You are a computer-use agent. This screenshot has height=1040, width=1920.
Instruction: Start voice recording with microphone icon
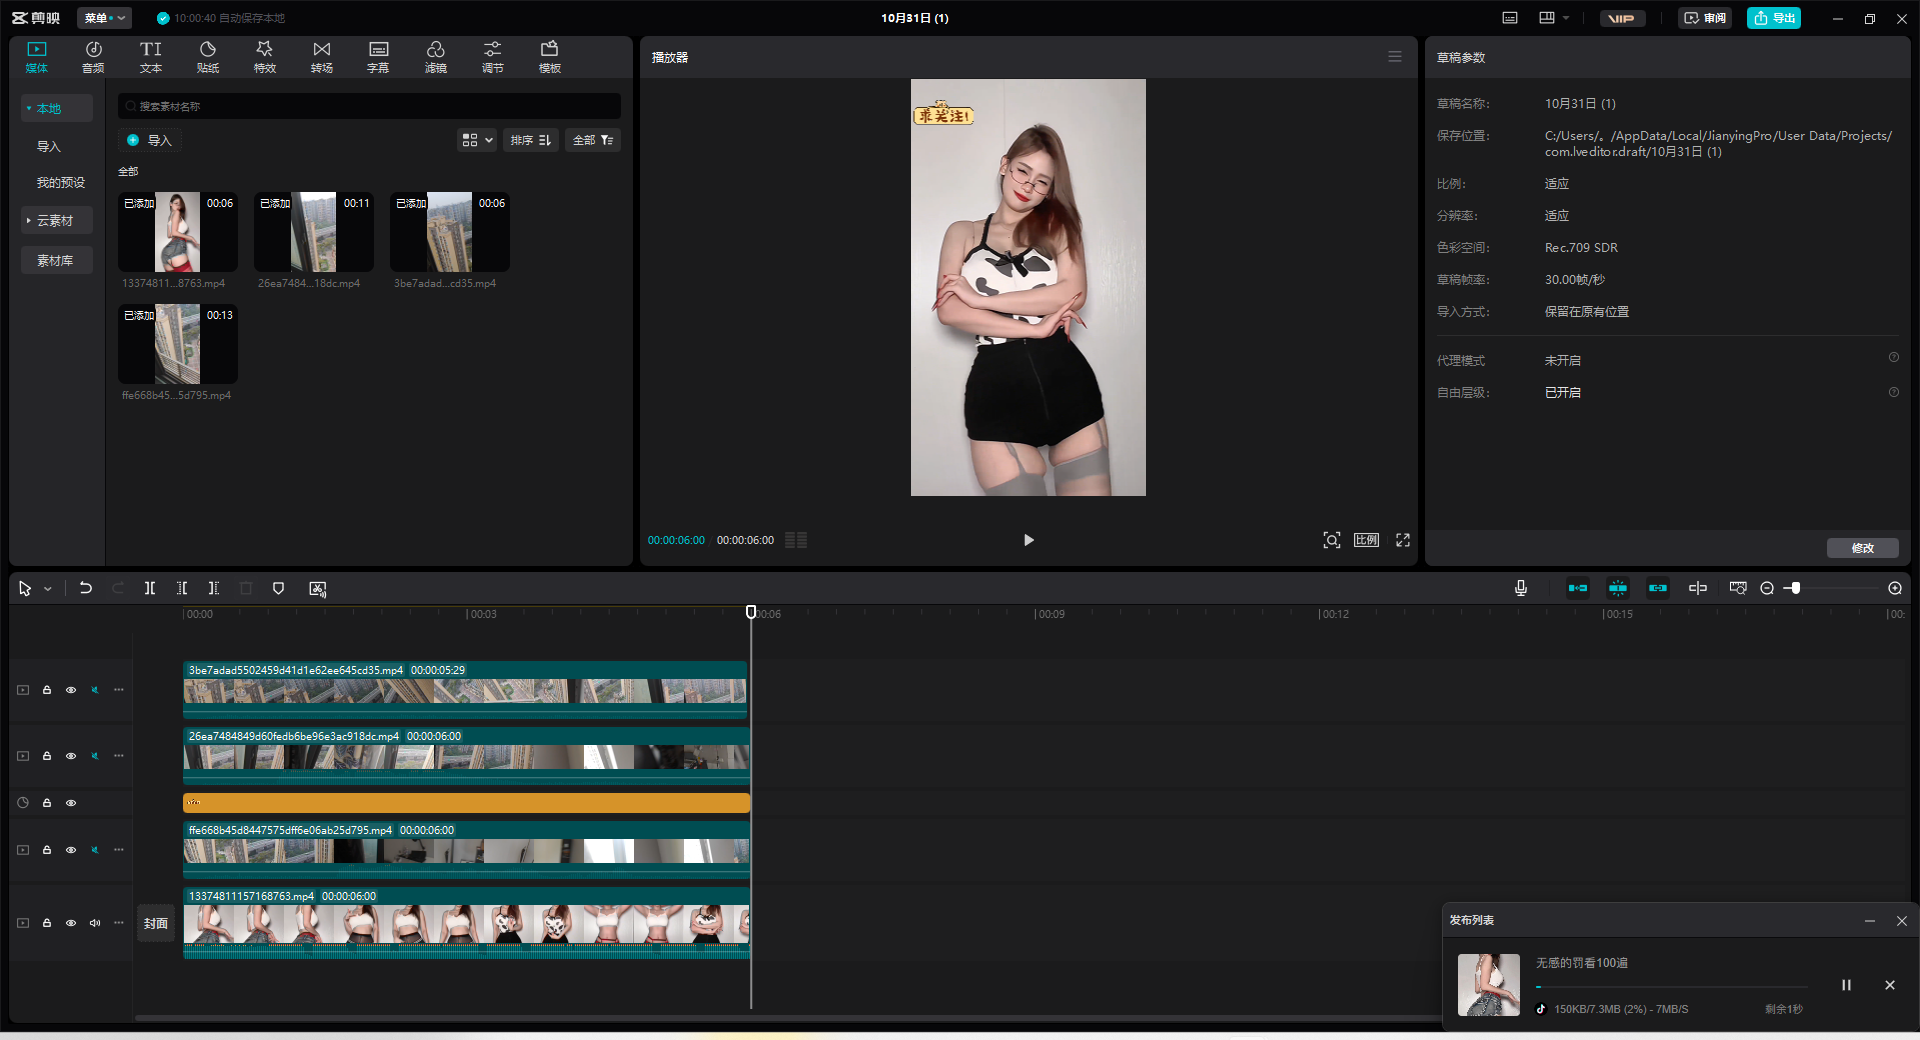click(1521, 588)
